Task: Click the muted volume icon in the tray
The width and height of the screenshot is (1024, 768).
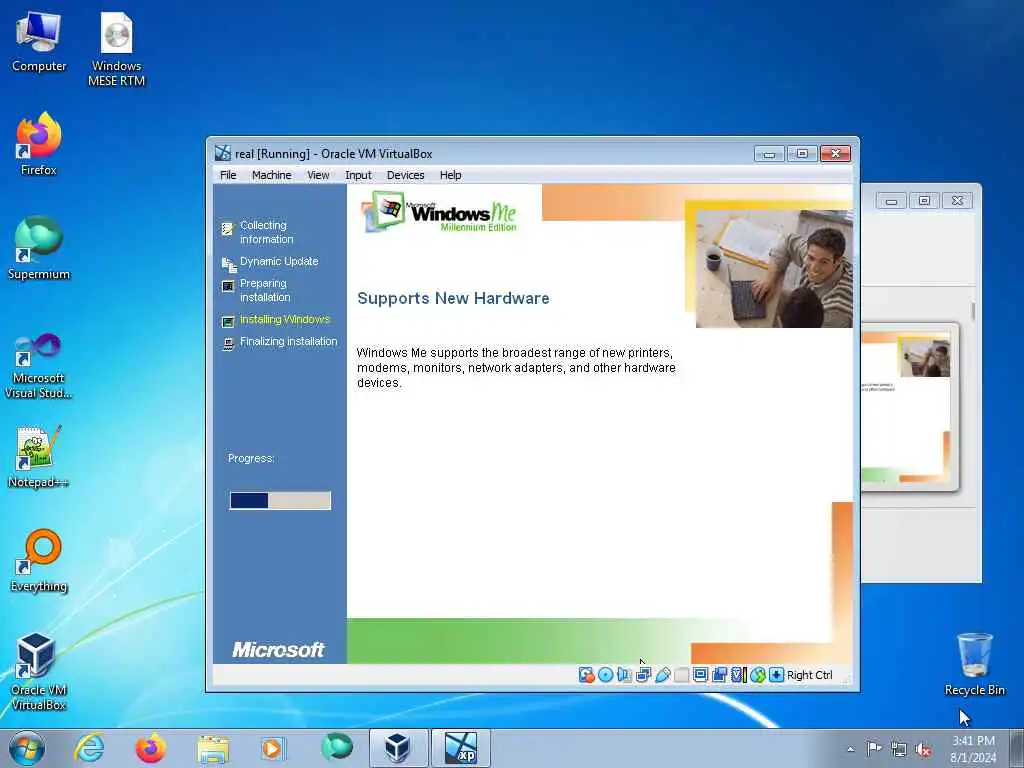Action: [x=923, y=749]
